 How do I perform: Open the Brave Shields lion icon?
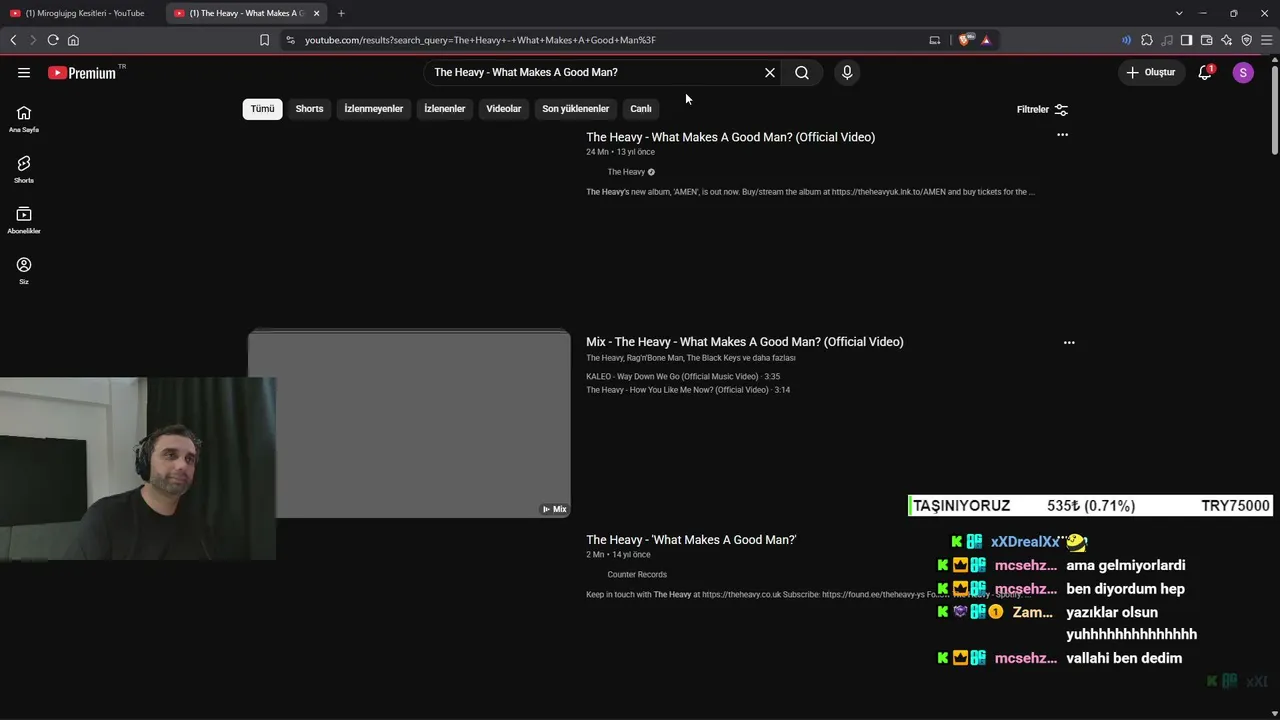tap(964, 40)
